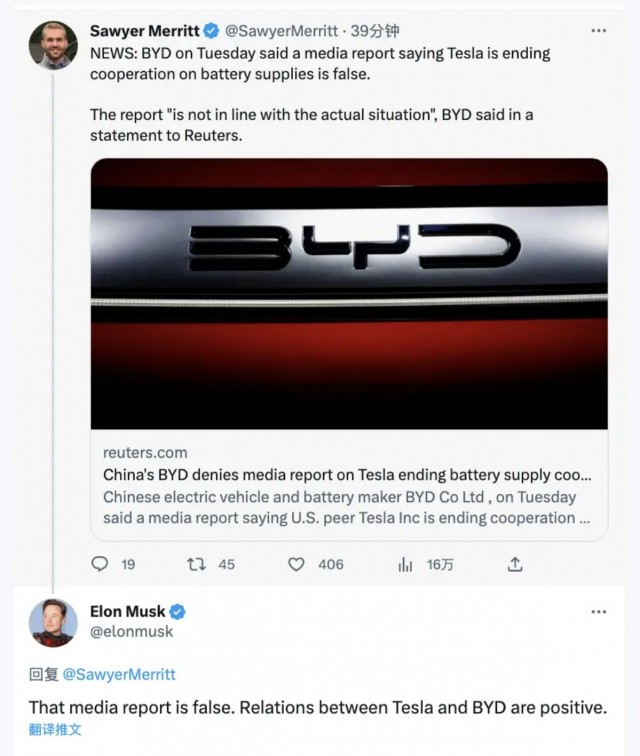Viewport: 640px width, 756px height.
Task: Open the BYD logo article preview image
Action: click(349, 294)
